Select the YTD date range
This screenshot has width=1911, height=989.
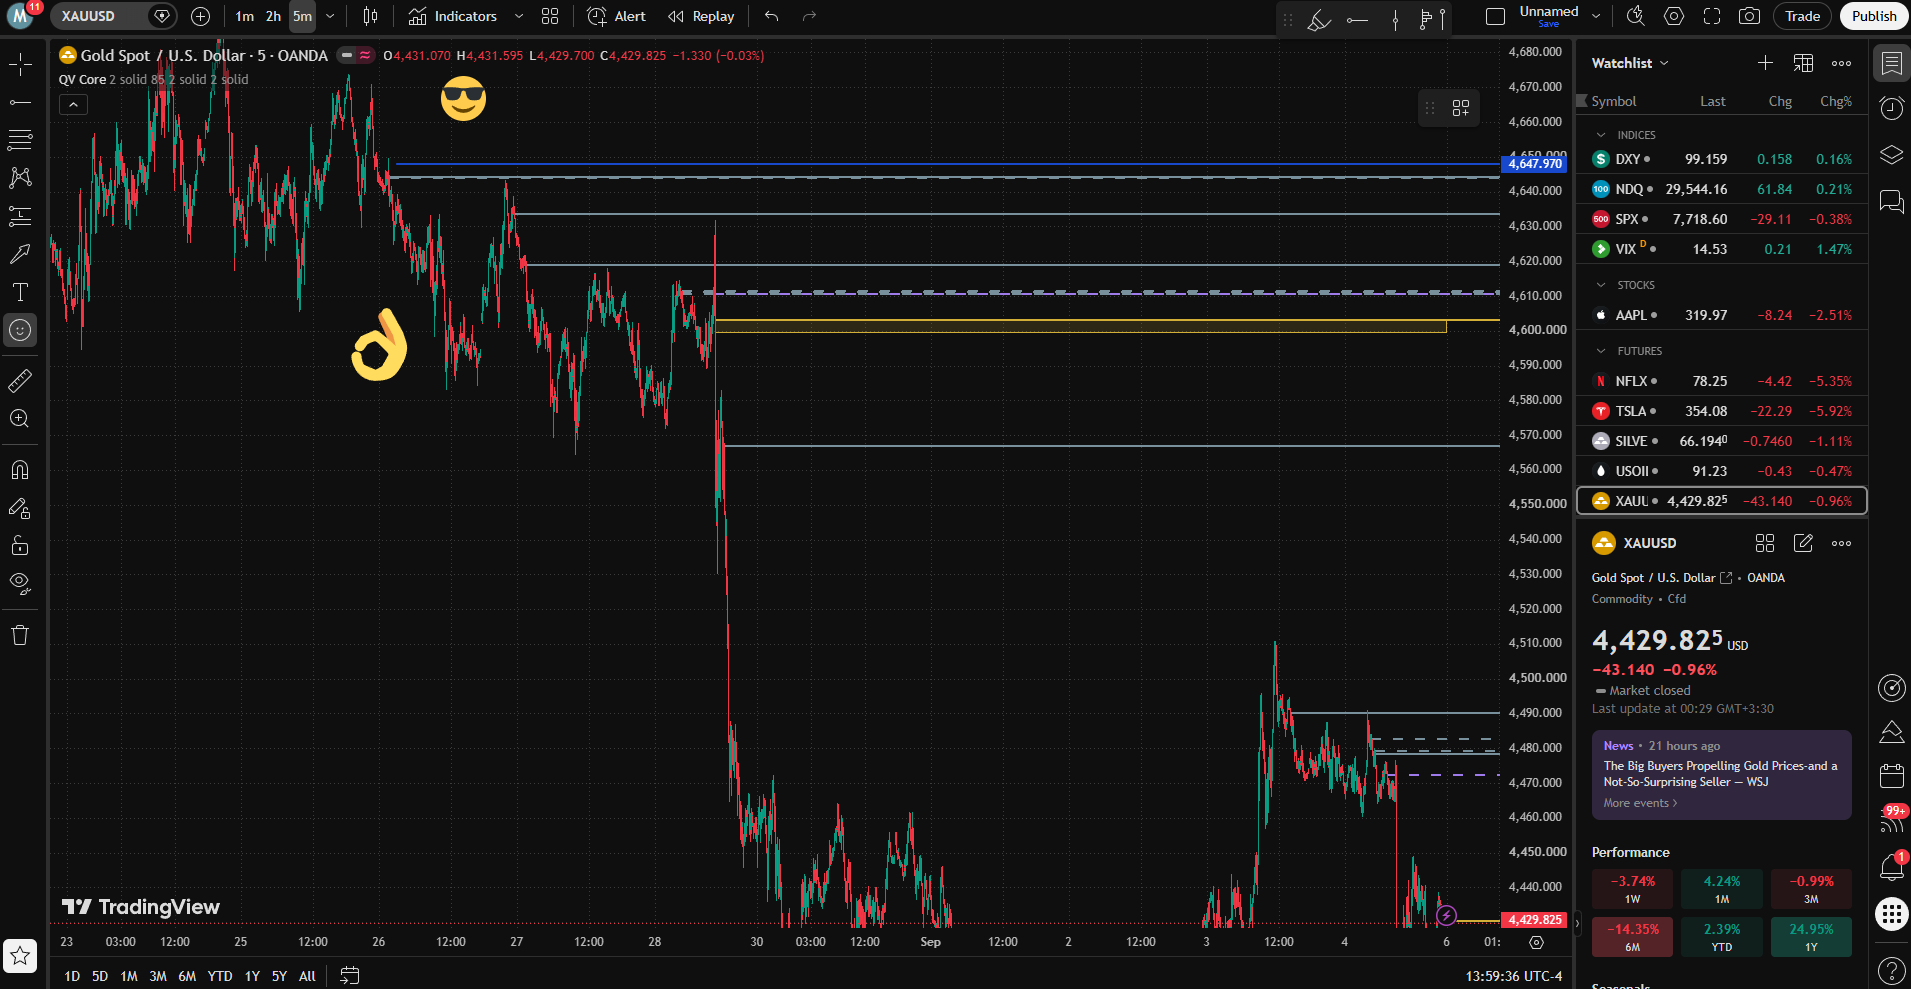pos(220,976)
